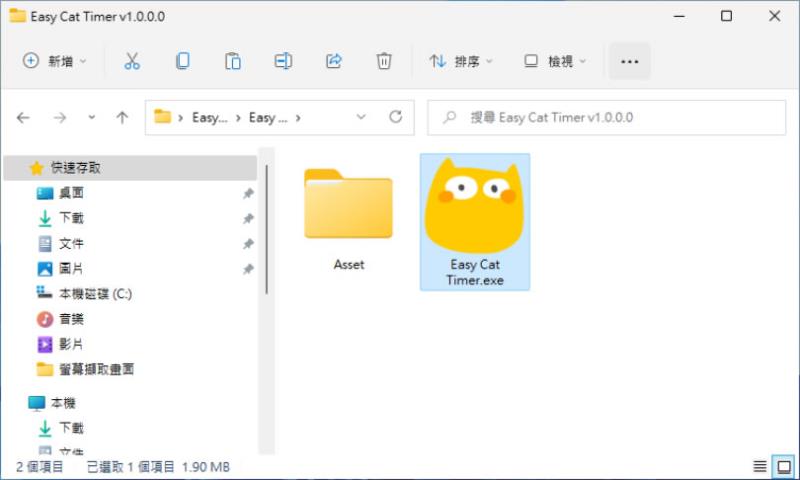800x480 pixels.
Task: Click the search box for Easy Cat Timer
Action: [606, 118]
